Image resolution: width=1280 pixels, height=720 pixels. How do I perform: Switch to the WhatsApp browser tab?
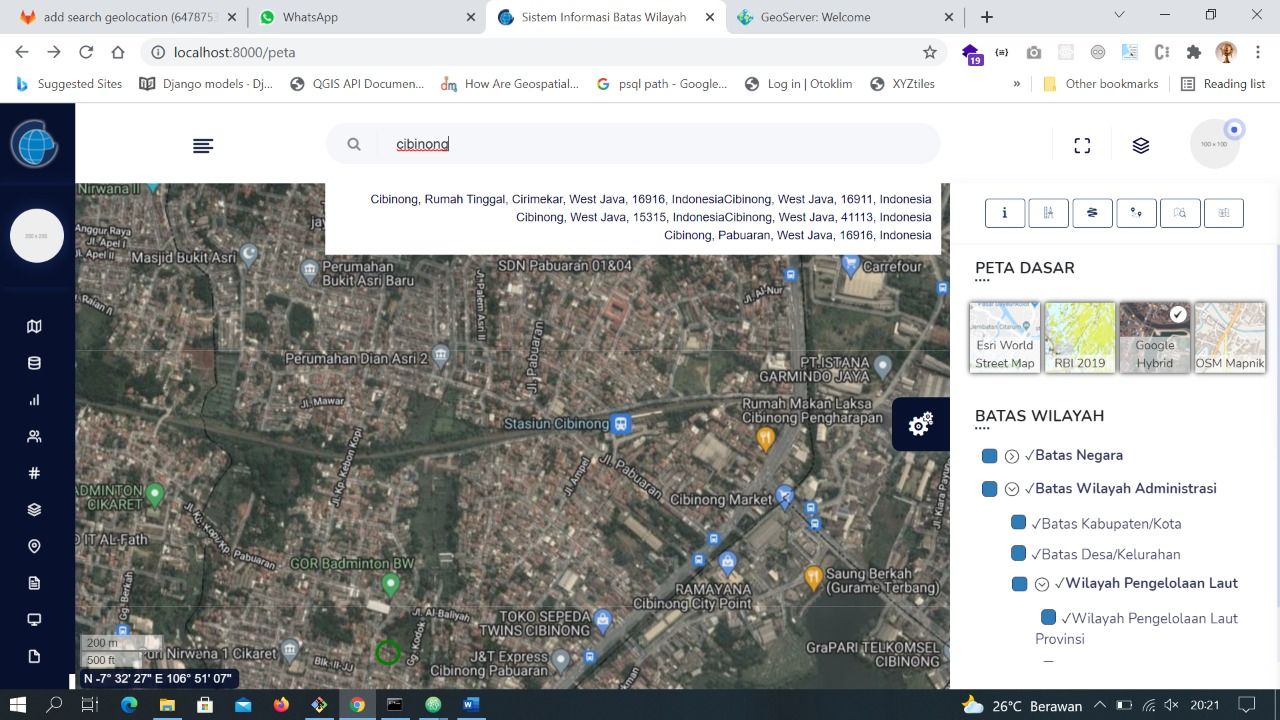pyautogui.click(x=367, y=17)
